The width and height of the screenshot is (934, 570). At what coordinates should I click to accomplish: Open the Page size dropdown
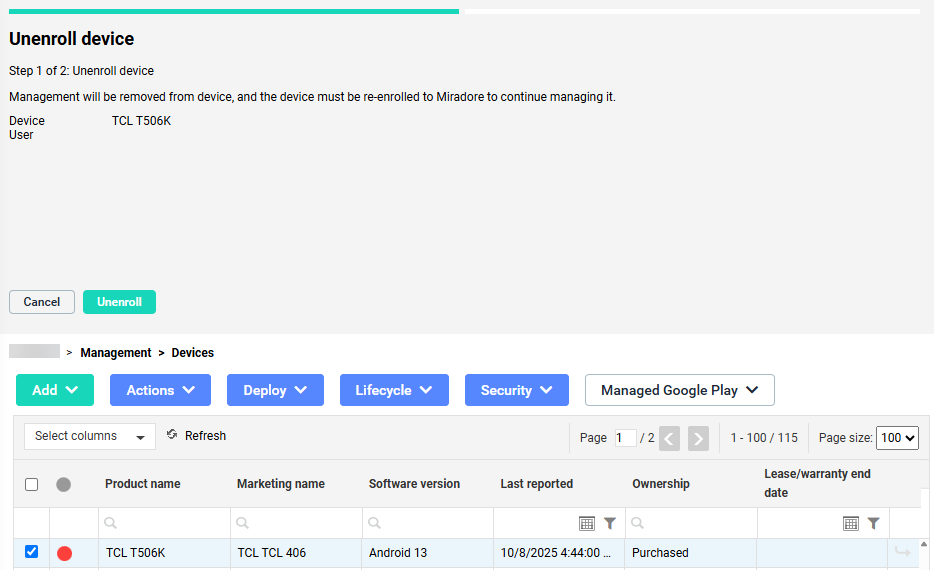pos(897,438)
